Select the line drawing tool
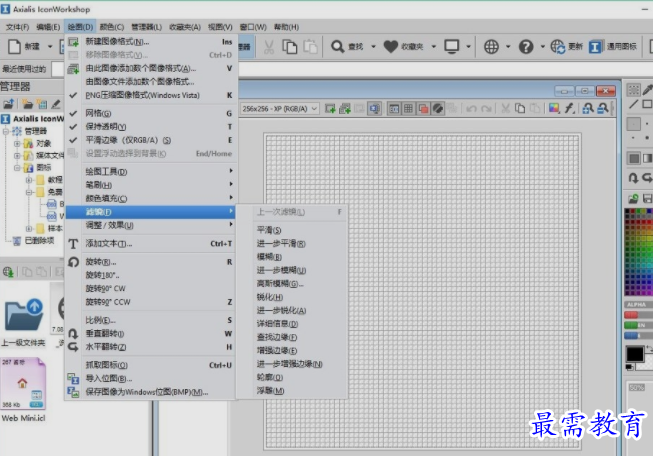 [x=633, y=104]
